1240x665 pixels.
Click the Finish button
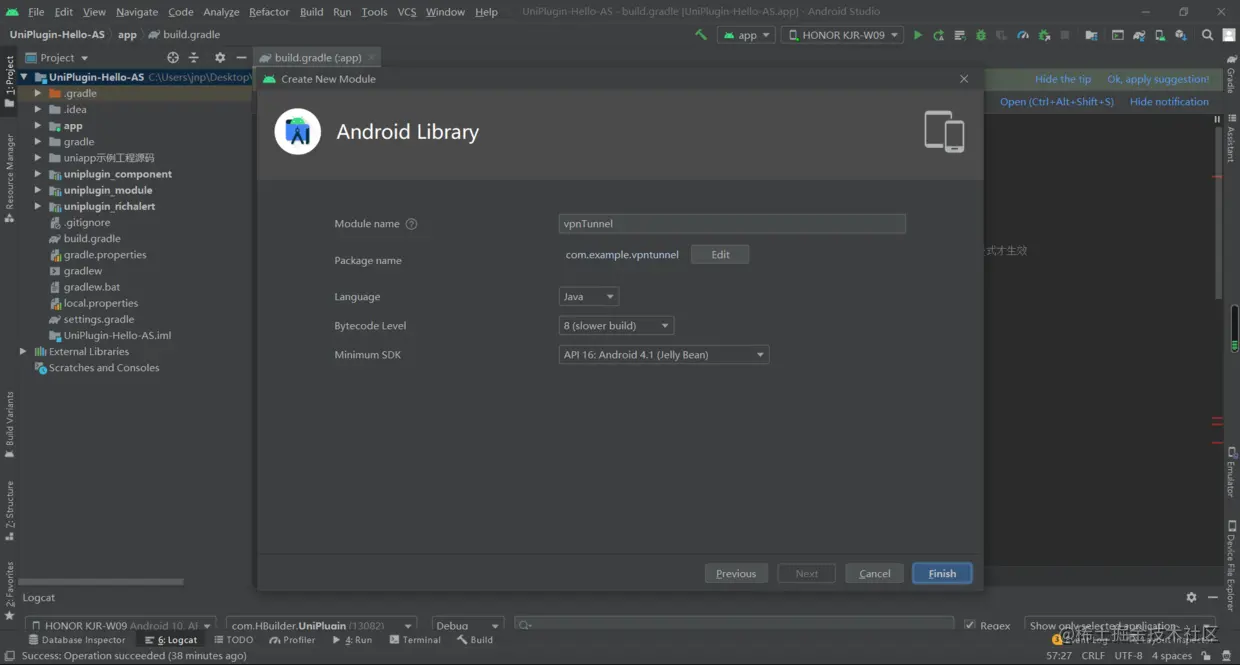pyautogui.click(x=942, y=574)
